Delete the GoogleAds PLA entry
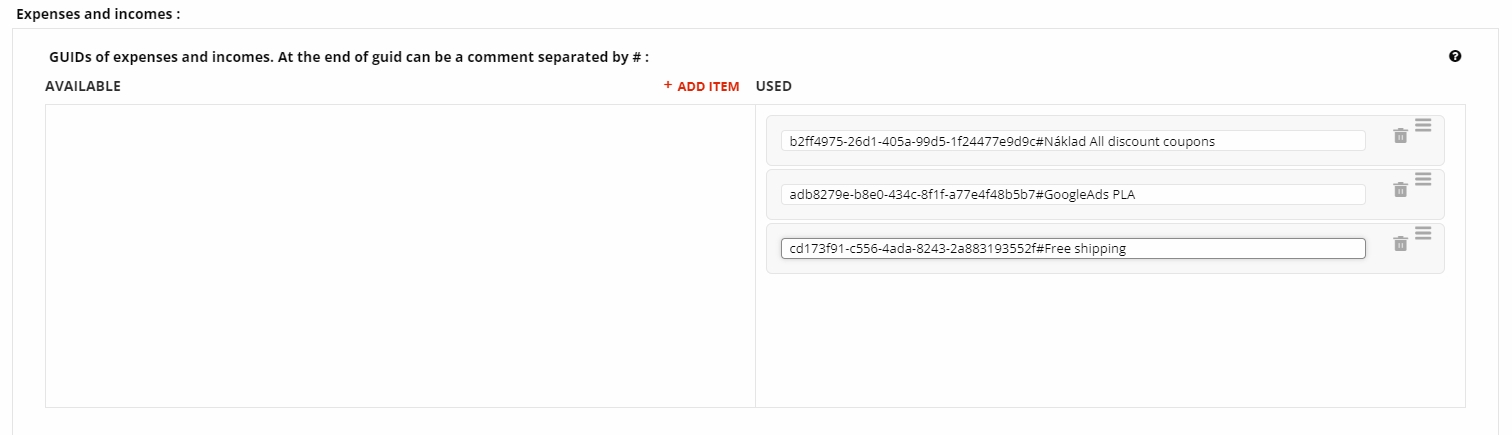The height and width of the screenshot is (435, 1512). pos(1400,190)
